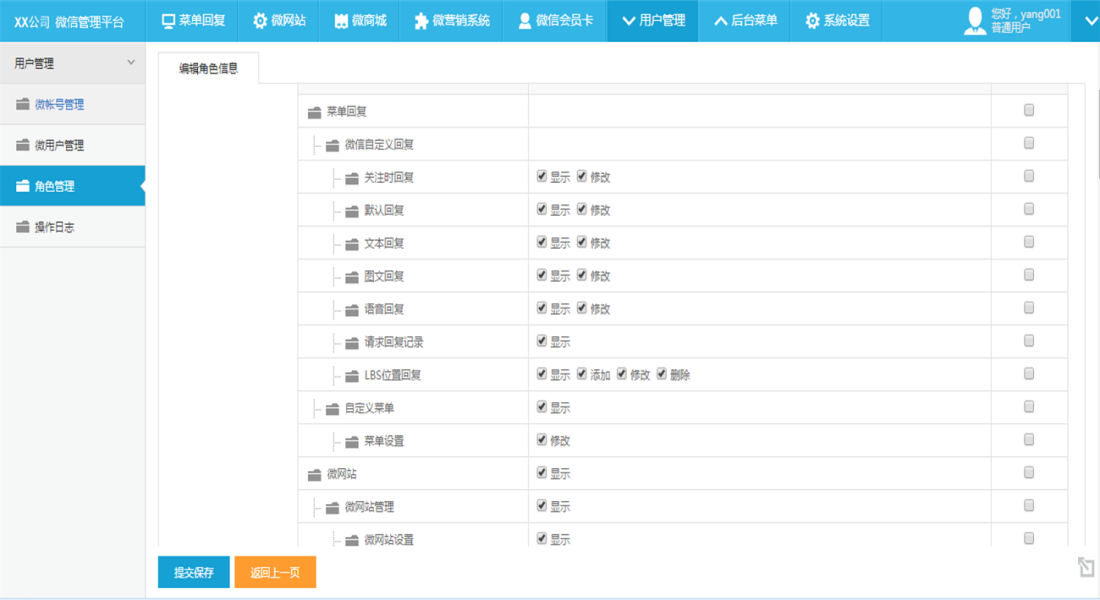Click the 微网站设置 tree row label
This screenshot has height=600, width=1100.
click(389, 540)
